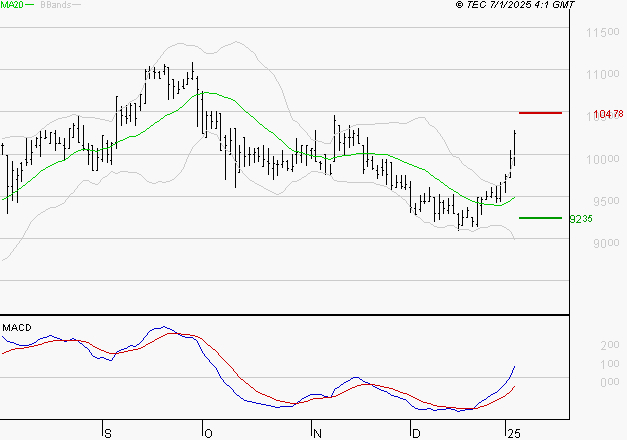
Task: Click the BBands legend label
Action: pos(56,5)
